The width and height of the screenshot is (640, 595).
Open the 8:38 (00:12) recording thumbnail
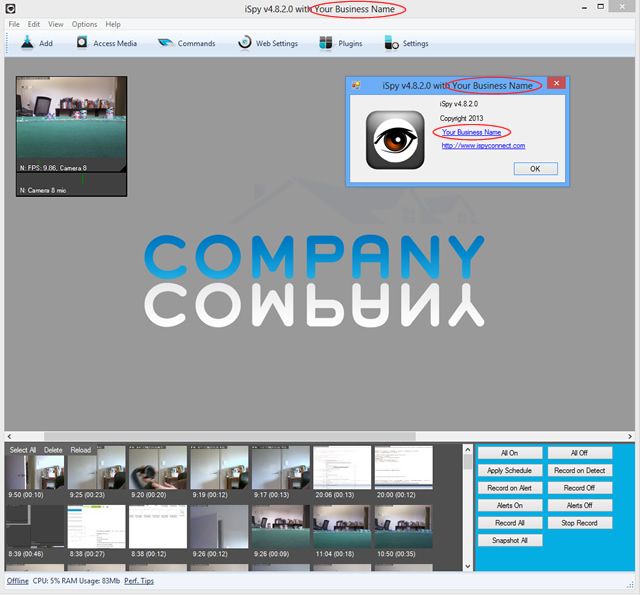click(158, 526)
